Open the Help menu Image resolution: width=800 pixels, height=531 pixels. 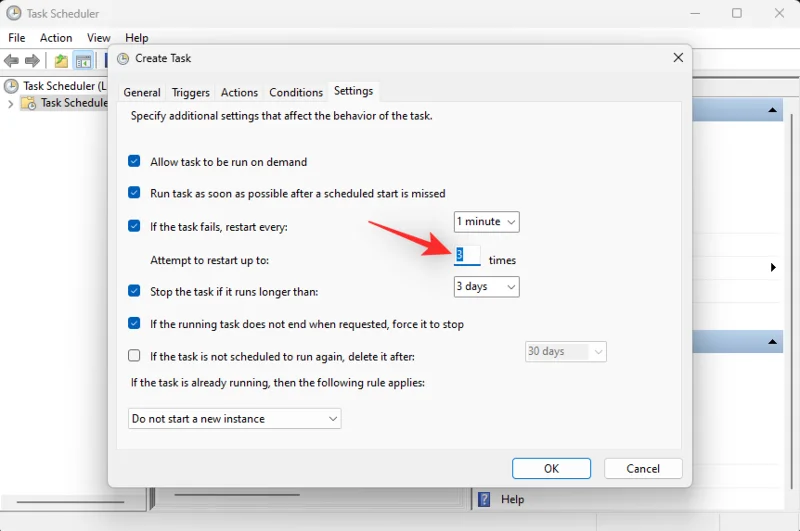click(136, 38)
